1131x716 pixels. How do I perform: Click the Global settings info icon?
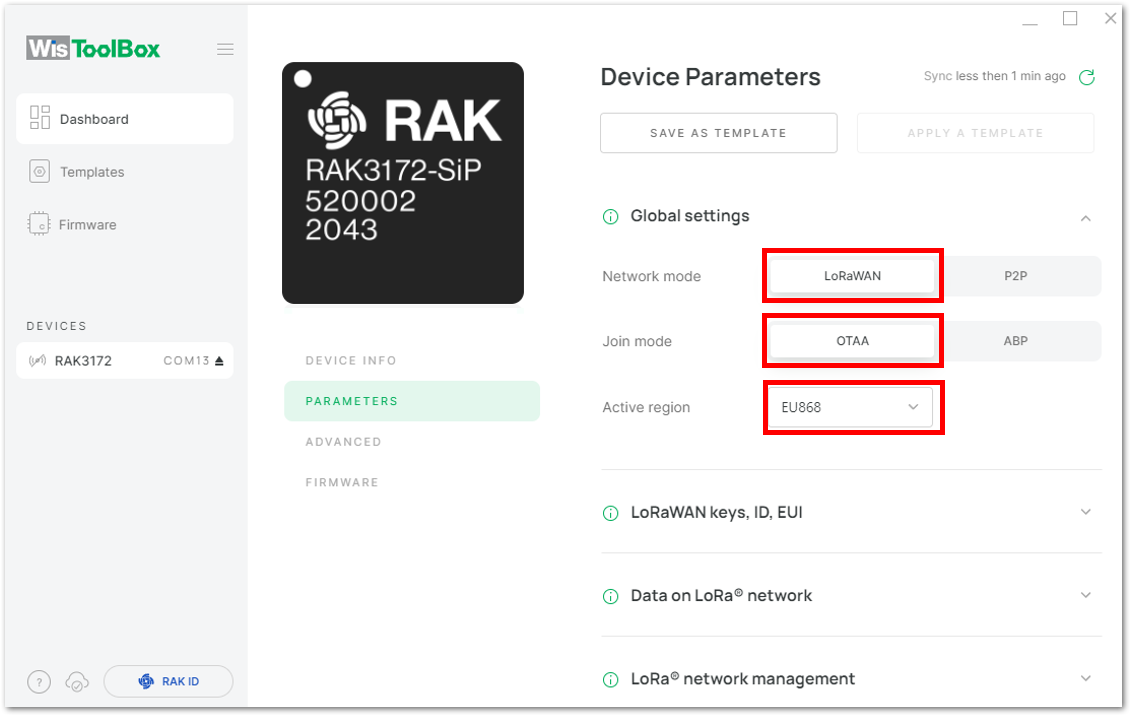(x=610, y=216)
